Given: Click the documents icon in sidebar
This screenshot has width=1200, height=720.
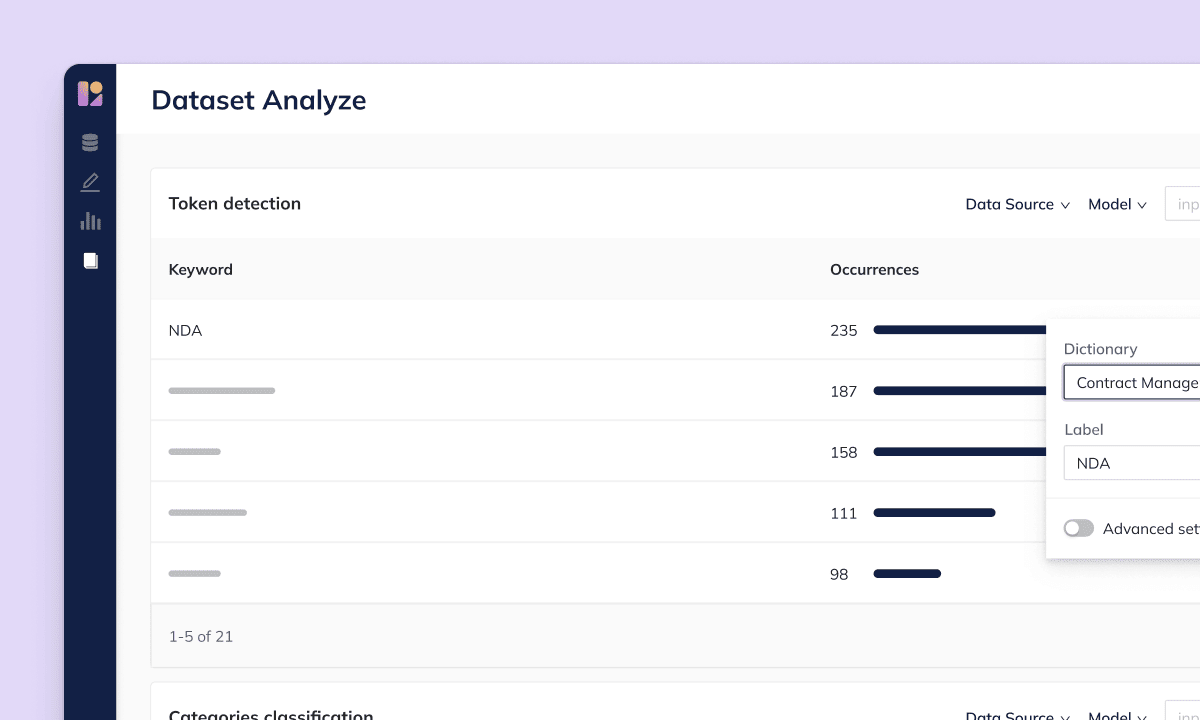Looking at the screenshot, I should tap(90, 261).
